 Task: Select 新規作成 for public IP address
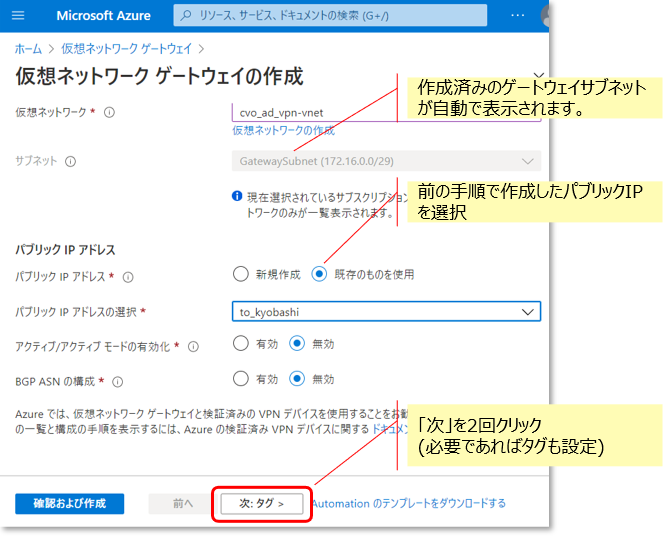(241, 274)
